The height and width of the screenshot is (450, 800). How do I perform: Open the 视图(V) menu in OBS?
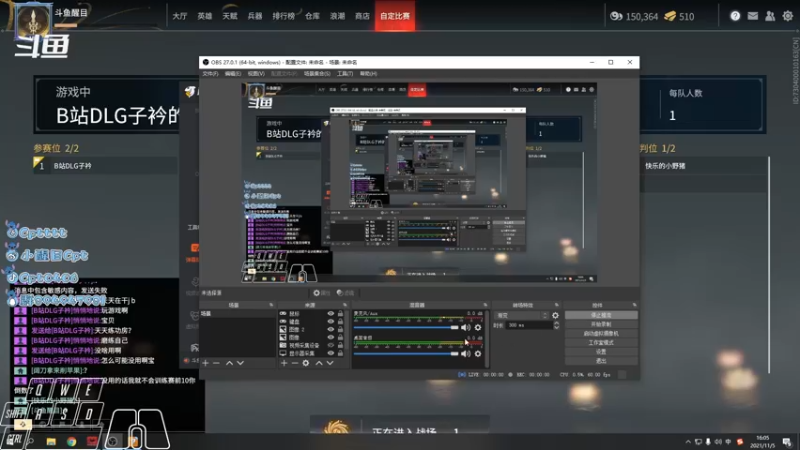256,74
